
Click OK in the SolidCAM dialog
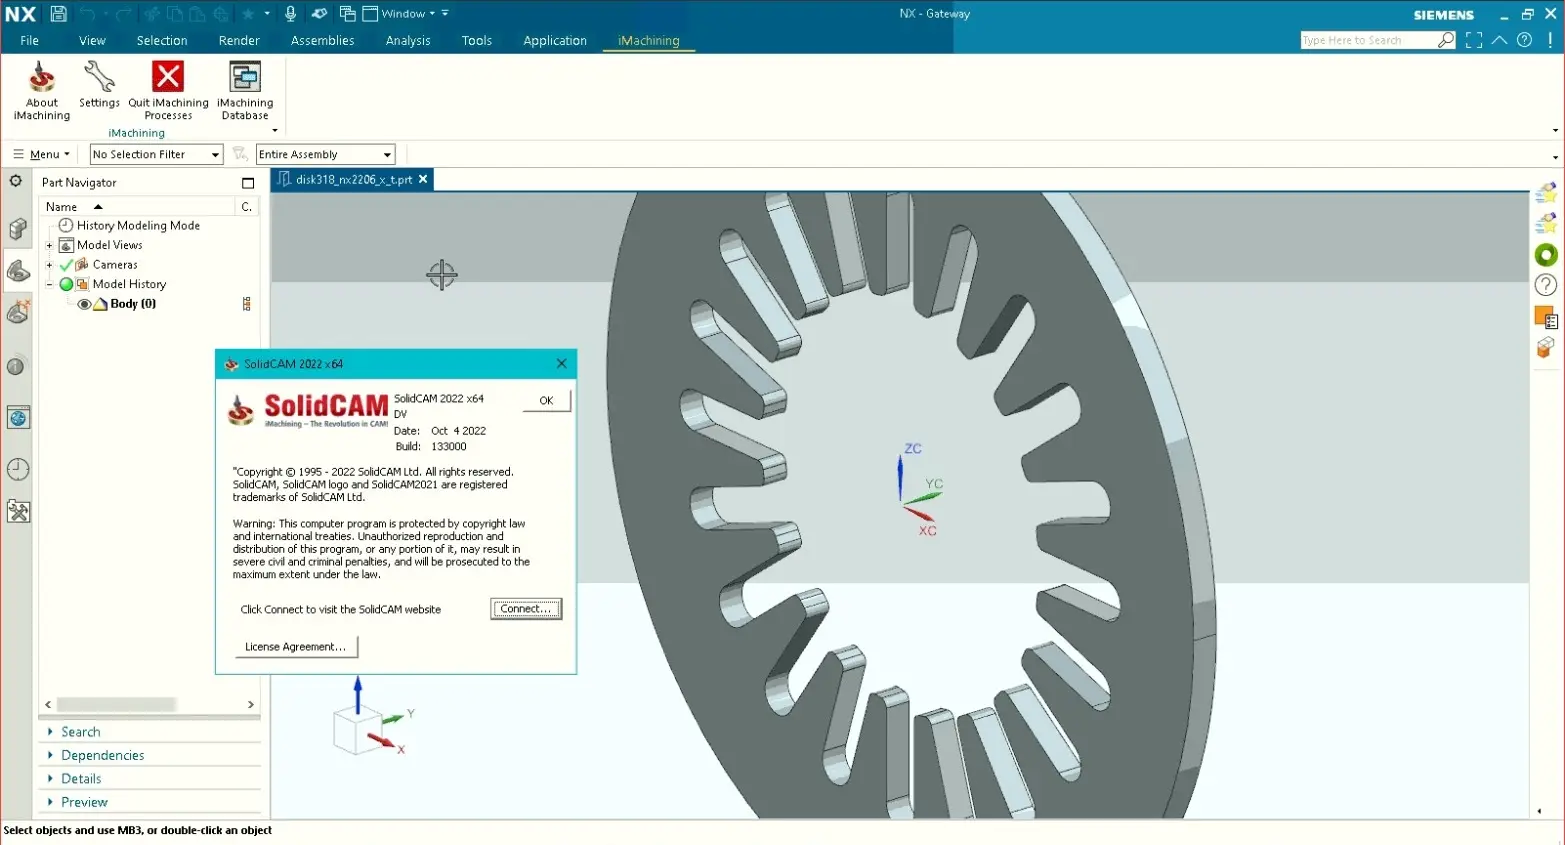546,400
